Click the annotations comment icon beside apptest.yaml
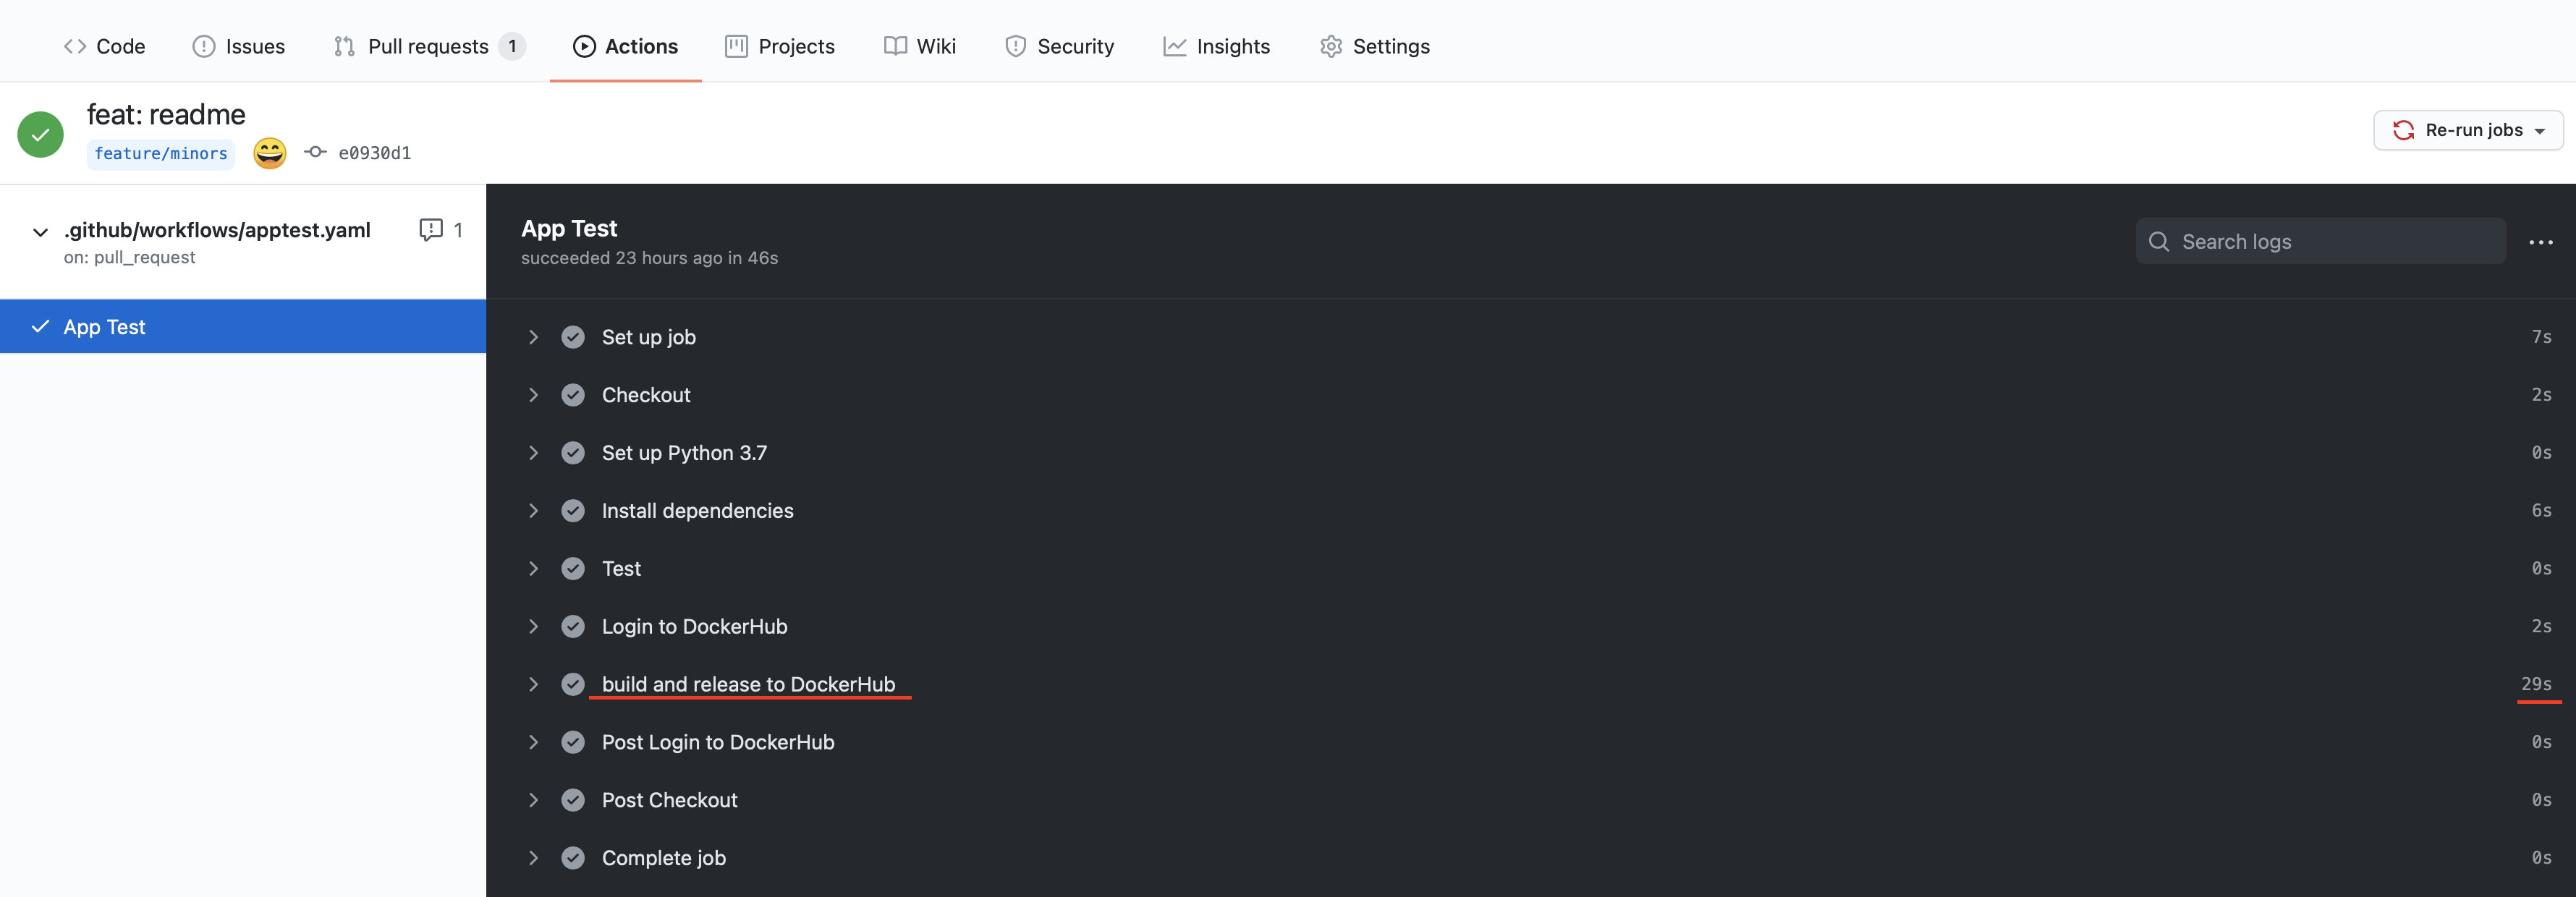 (x=431, y=230)
